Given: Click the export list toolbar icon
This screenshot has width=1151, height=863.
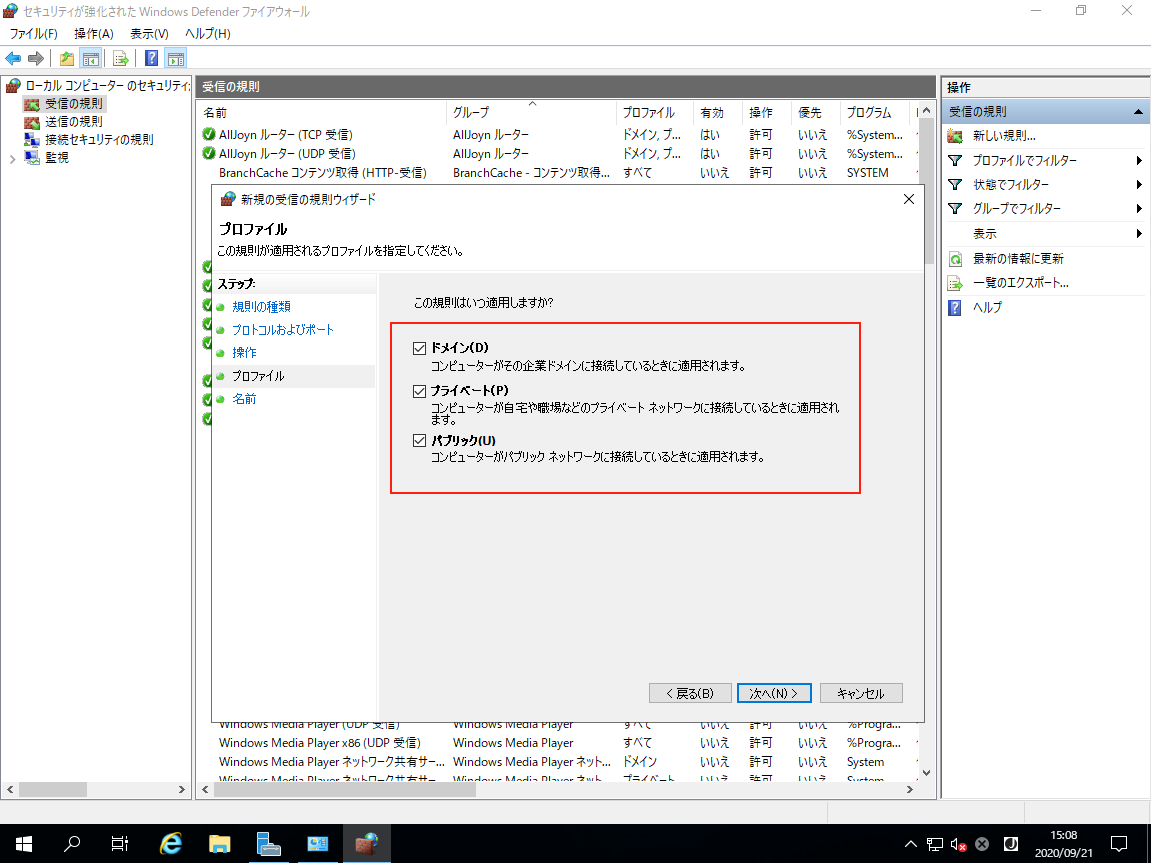Looking at the screenshot, I should 121,58.
